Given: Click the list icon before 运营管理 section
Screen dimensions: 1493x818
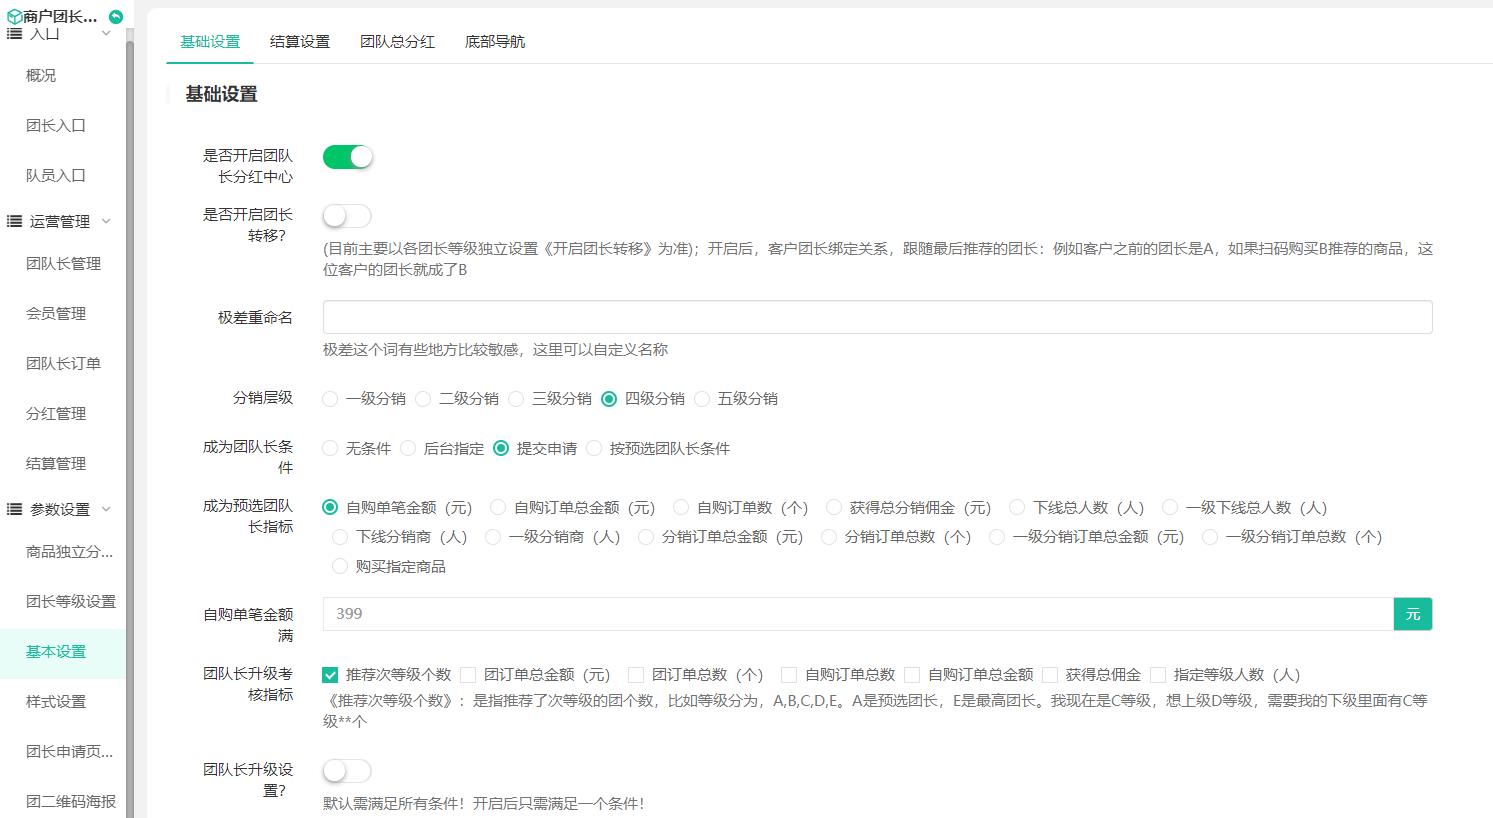Looking at the screenshot, I should coord(14,221).
